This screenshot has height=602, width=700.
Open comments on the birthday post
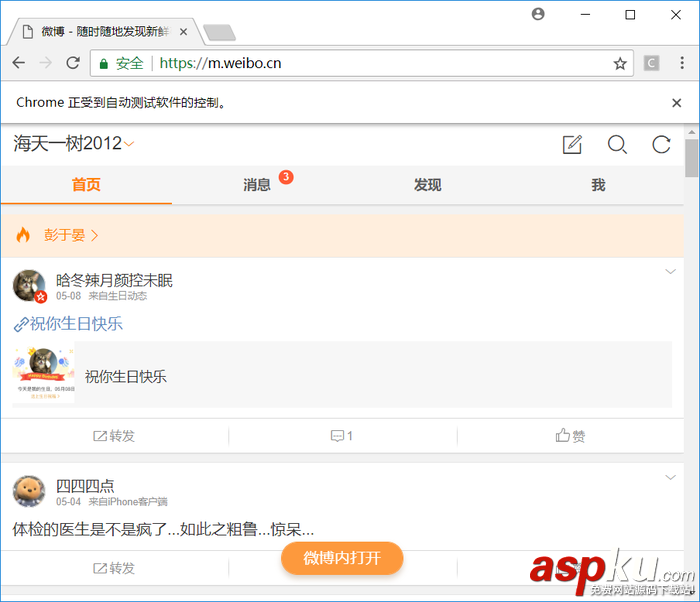[x=342, y=436]
